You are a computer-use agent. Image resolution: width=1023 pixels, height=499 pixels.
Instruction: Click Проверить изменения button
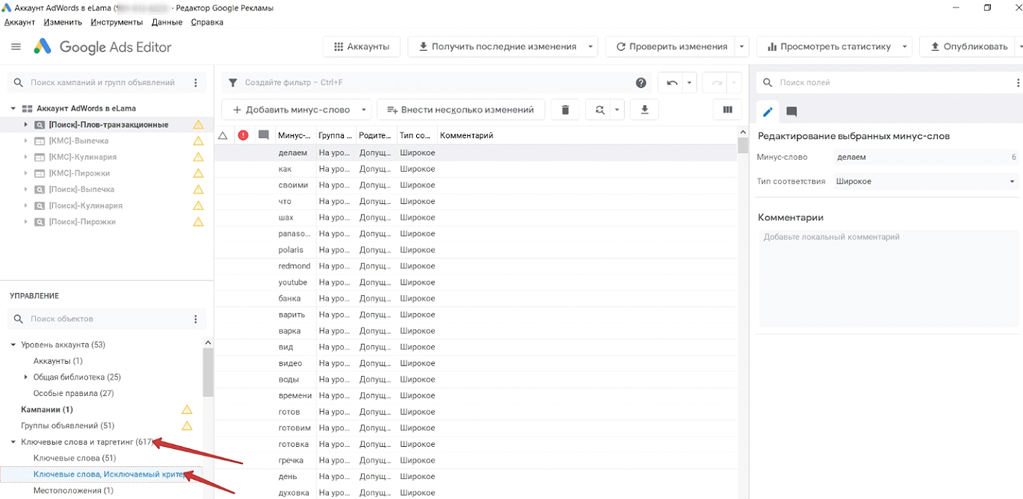671,47
